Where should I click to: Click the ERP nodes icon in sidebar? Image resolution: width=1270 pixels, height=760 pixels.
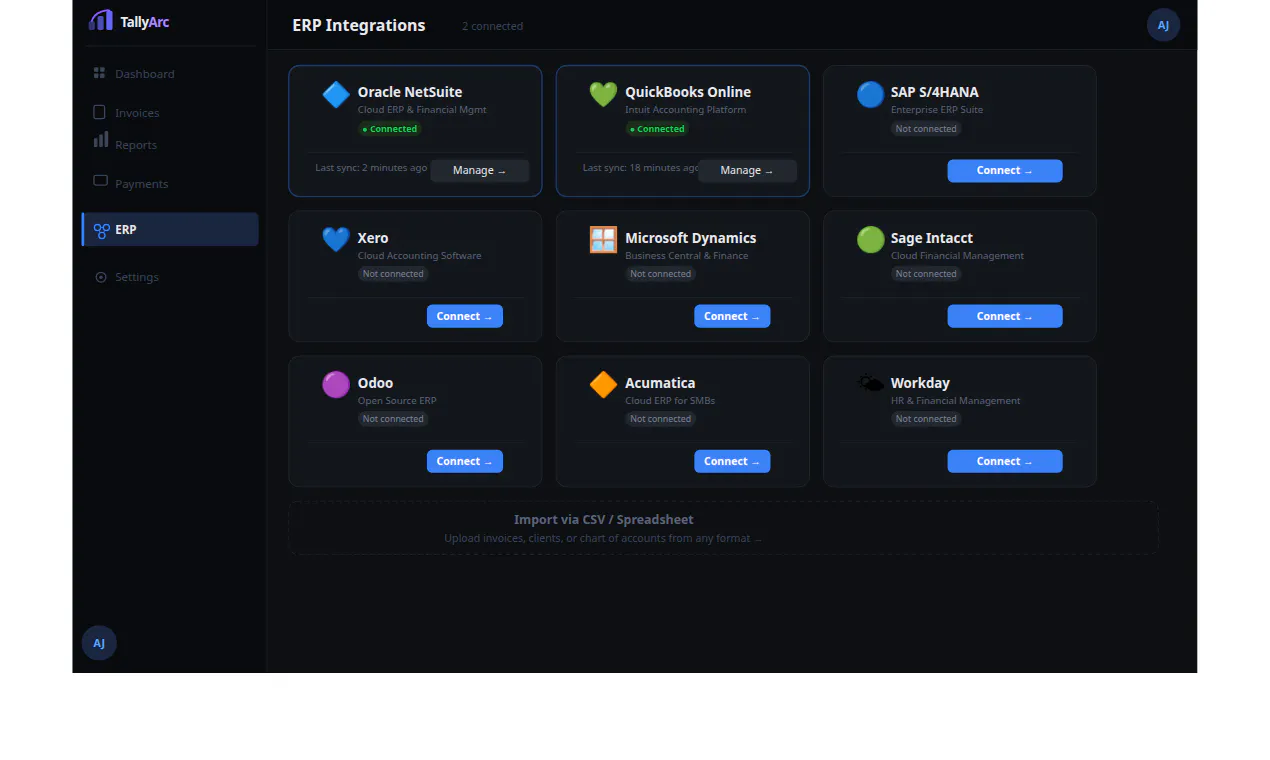pyautogui.click(x=101, y=231)
